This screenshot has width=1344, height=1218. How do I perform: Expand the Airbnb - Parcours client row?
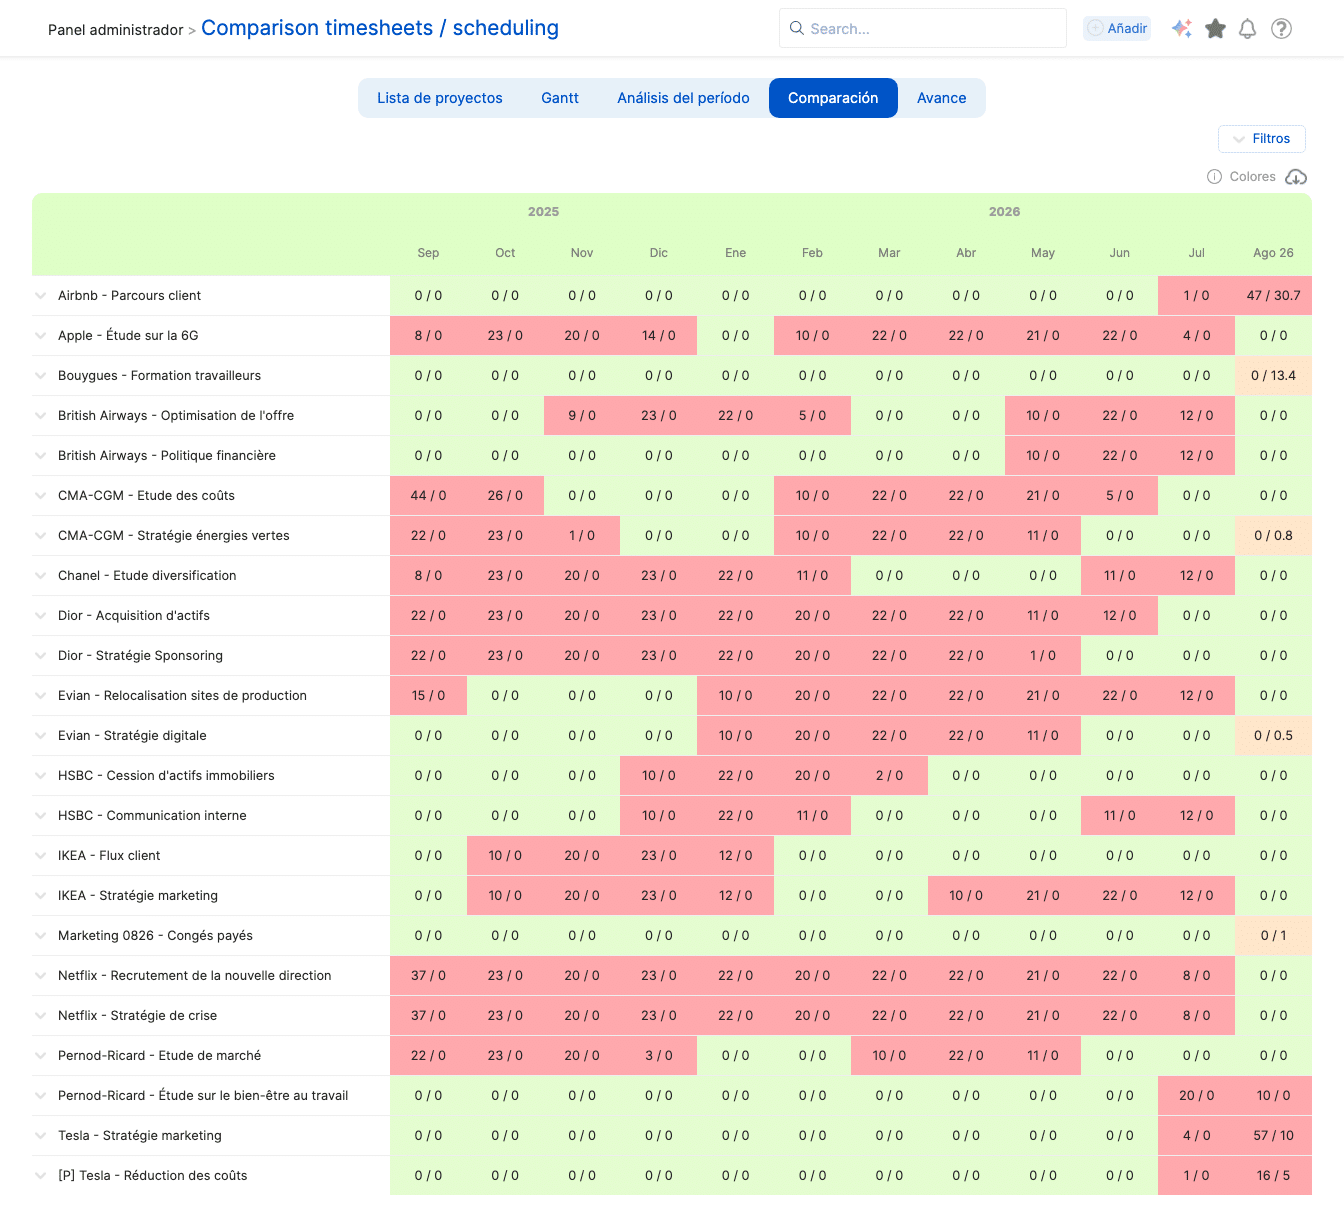[x=41, y=296]
